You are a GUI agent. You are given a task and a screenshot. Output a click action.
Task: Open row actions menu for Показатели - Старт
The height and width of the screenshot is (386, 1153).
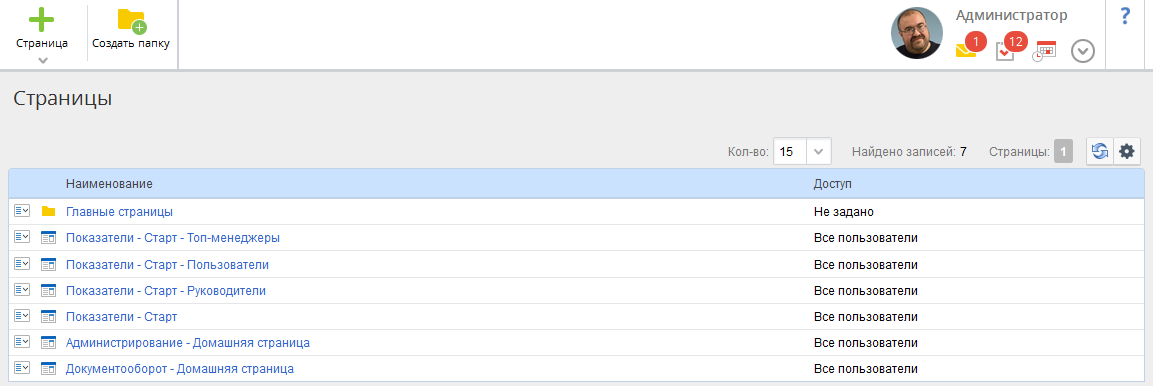pos(21,316)
